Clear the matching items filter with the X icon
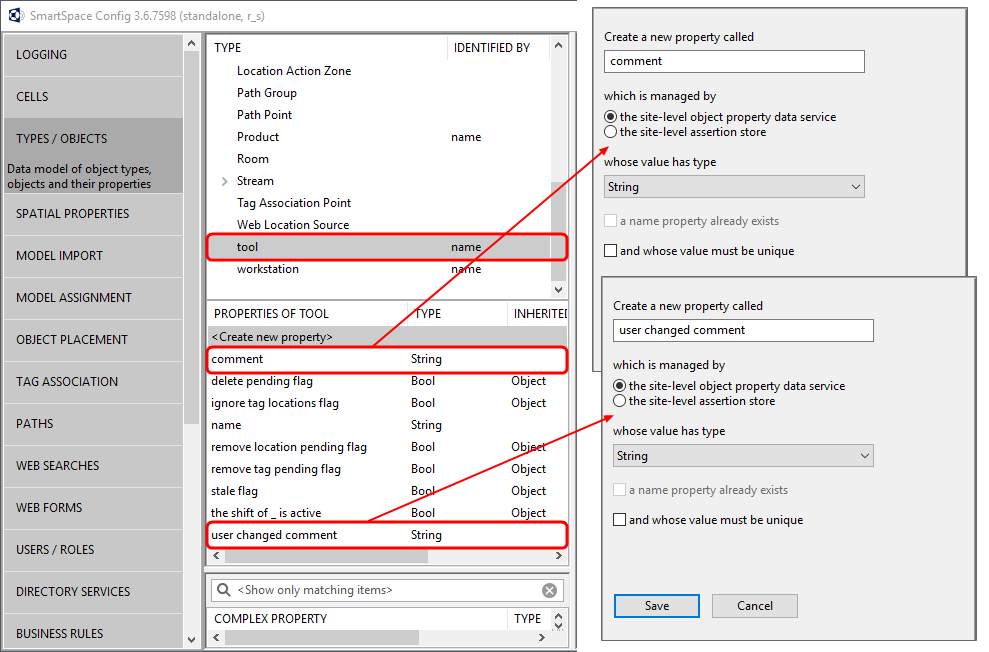Screen dimensions: 989x652 tap(549, 590)
